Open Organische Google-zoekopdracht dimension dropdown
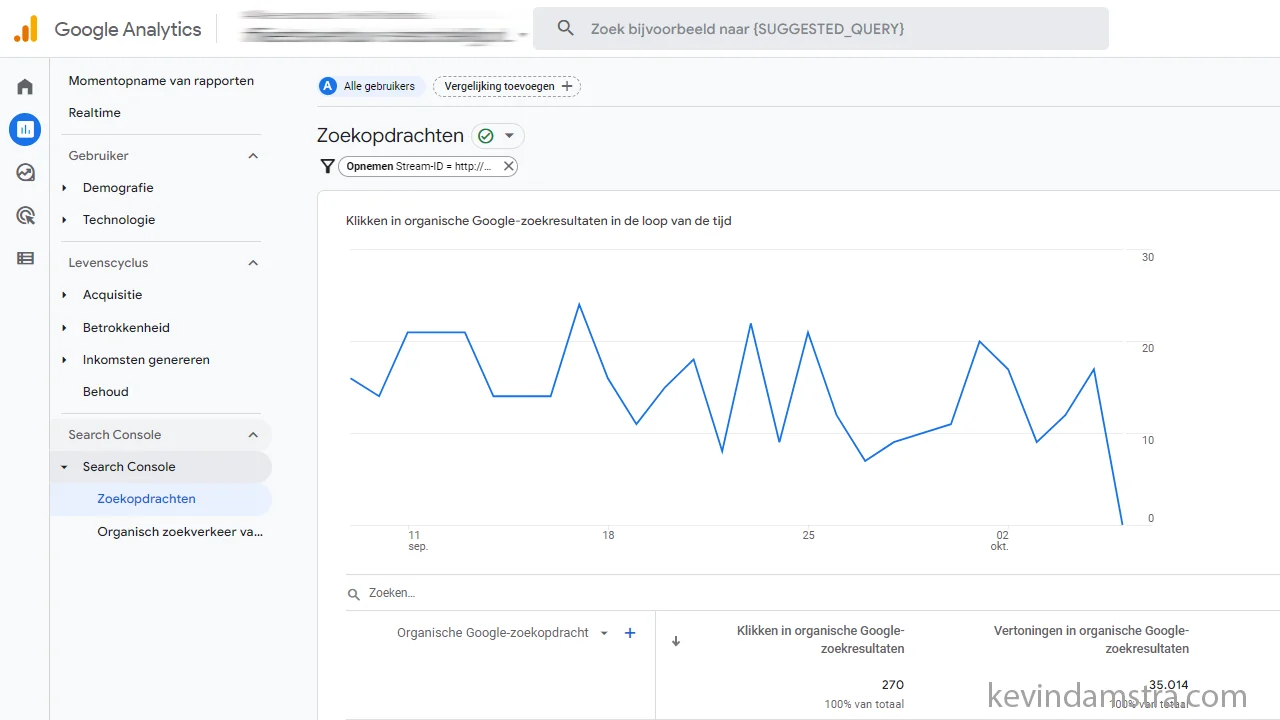Image resolution: width=1280 pixels, height=720 pixels. tap(604, 633)
